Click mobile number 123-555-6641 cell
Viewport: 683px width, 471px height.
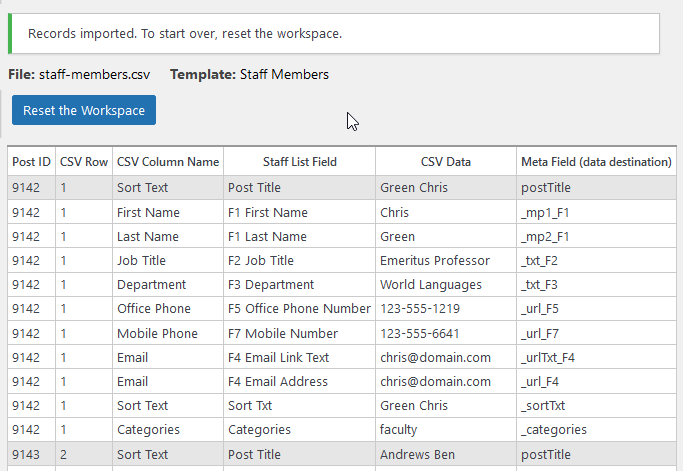[x=420, y=333]
